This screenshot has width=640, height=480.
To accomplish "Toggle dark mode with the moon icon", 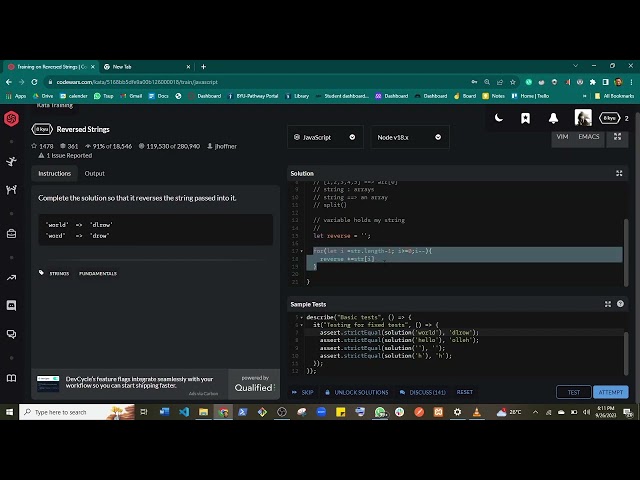I will 499,118.
